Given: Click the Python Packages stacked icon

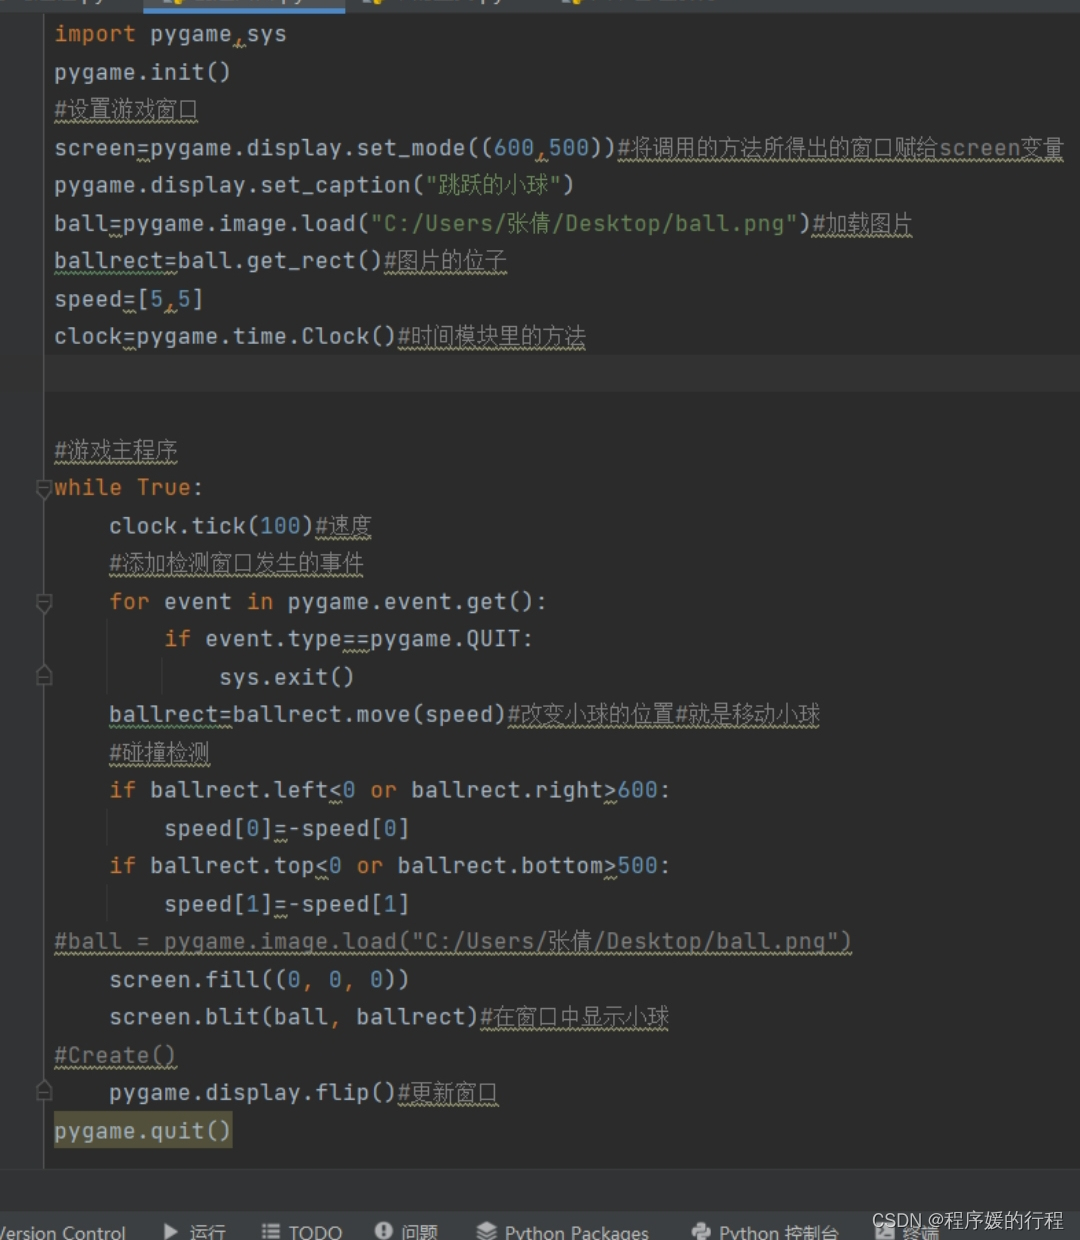Looking at the screenshot, I should [x=487, y=1231].
